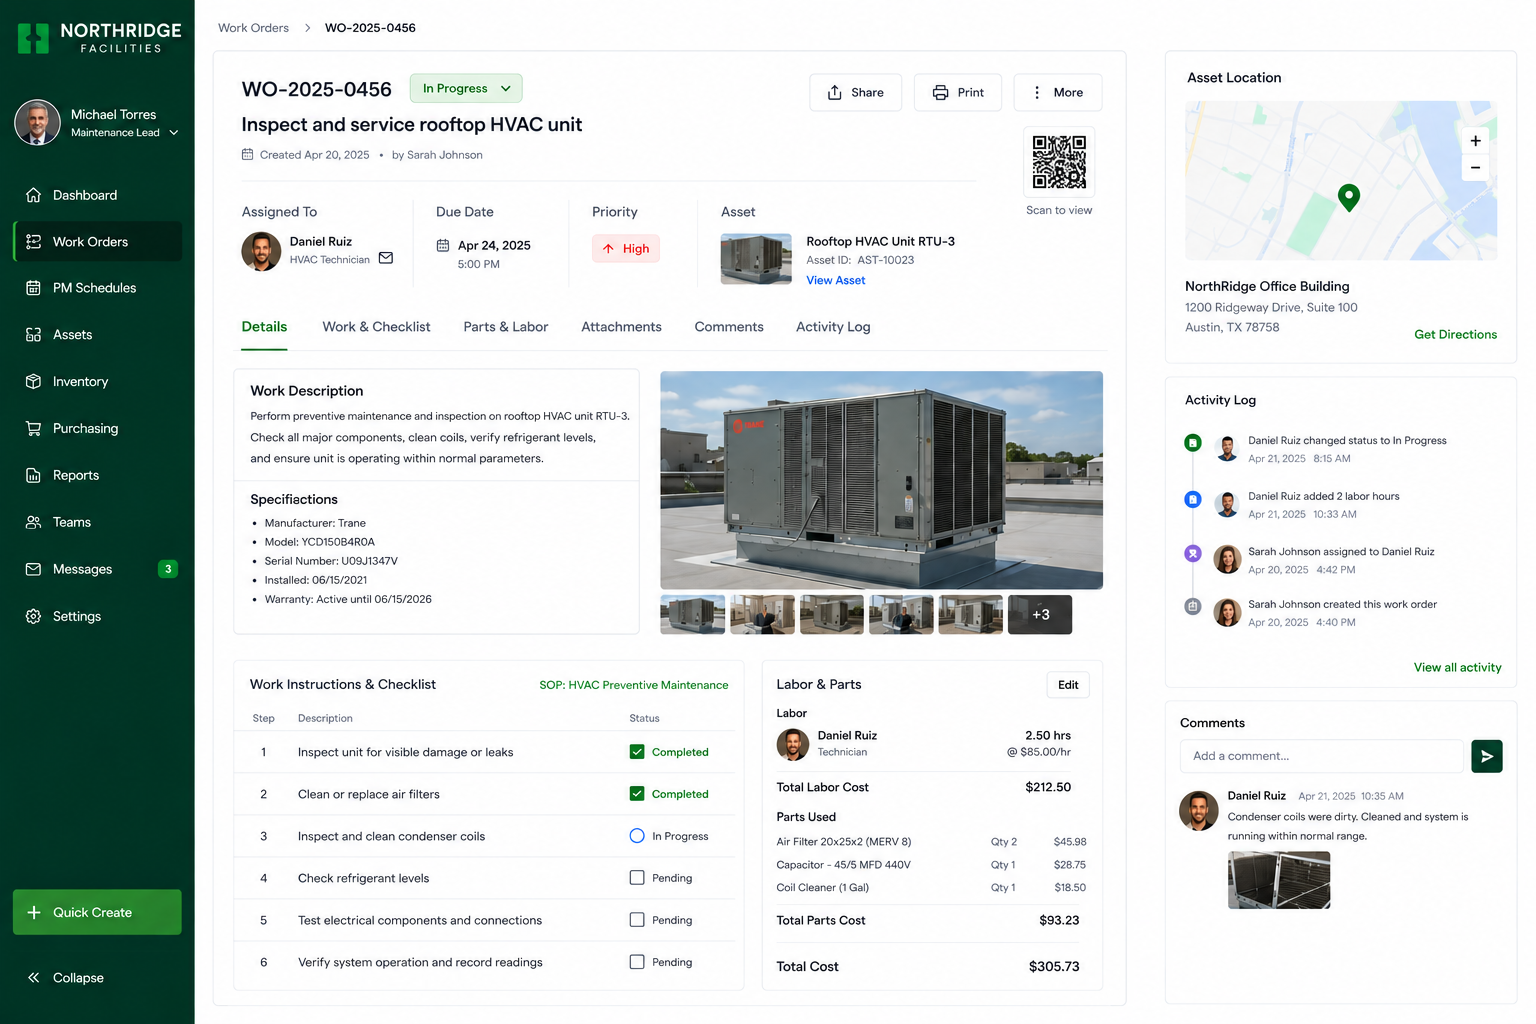
Task: Click the High priority badge
Action: click(x=626, y=249)
